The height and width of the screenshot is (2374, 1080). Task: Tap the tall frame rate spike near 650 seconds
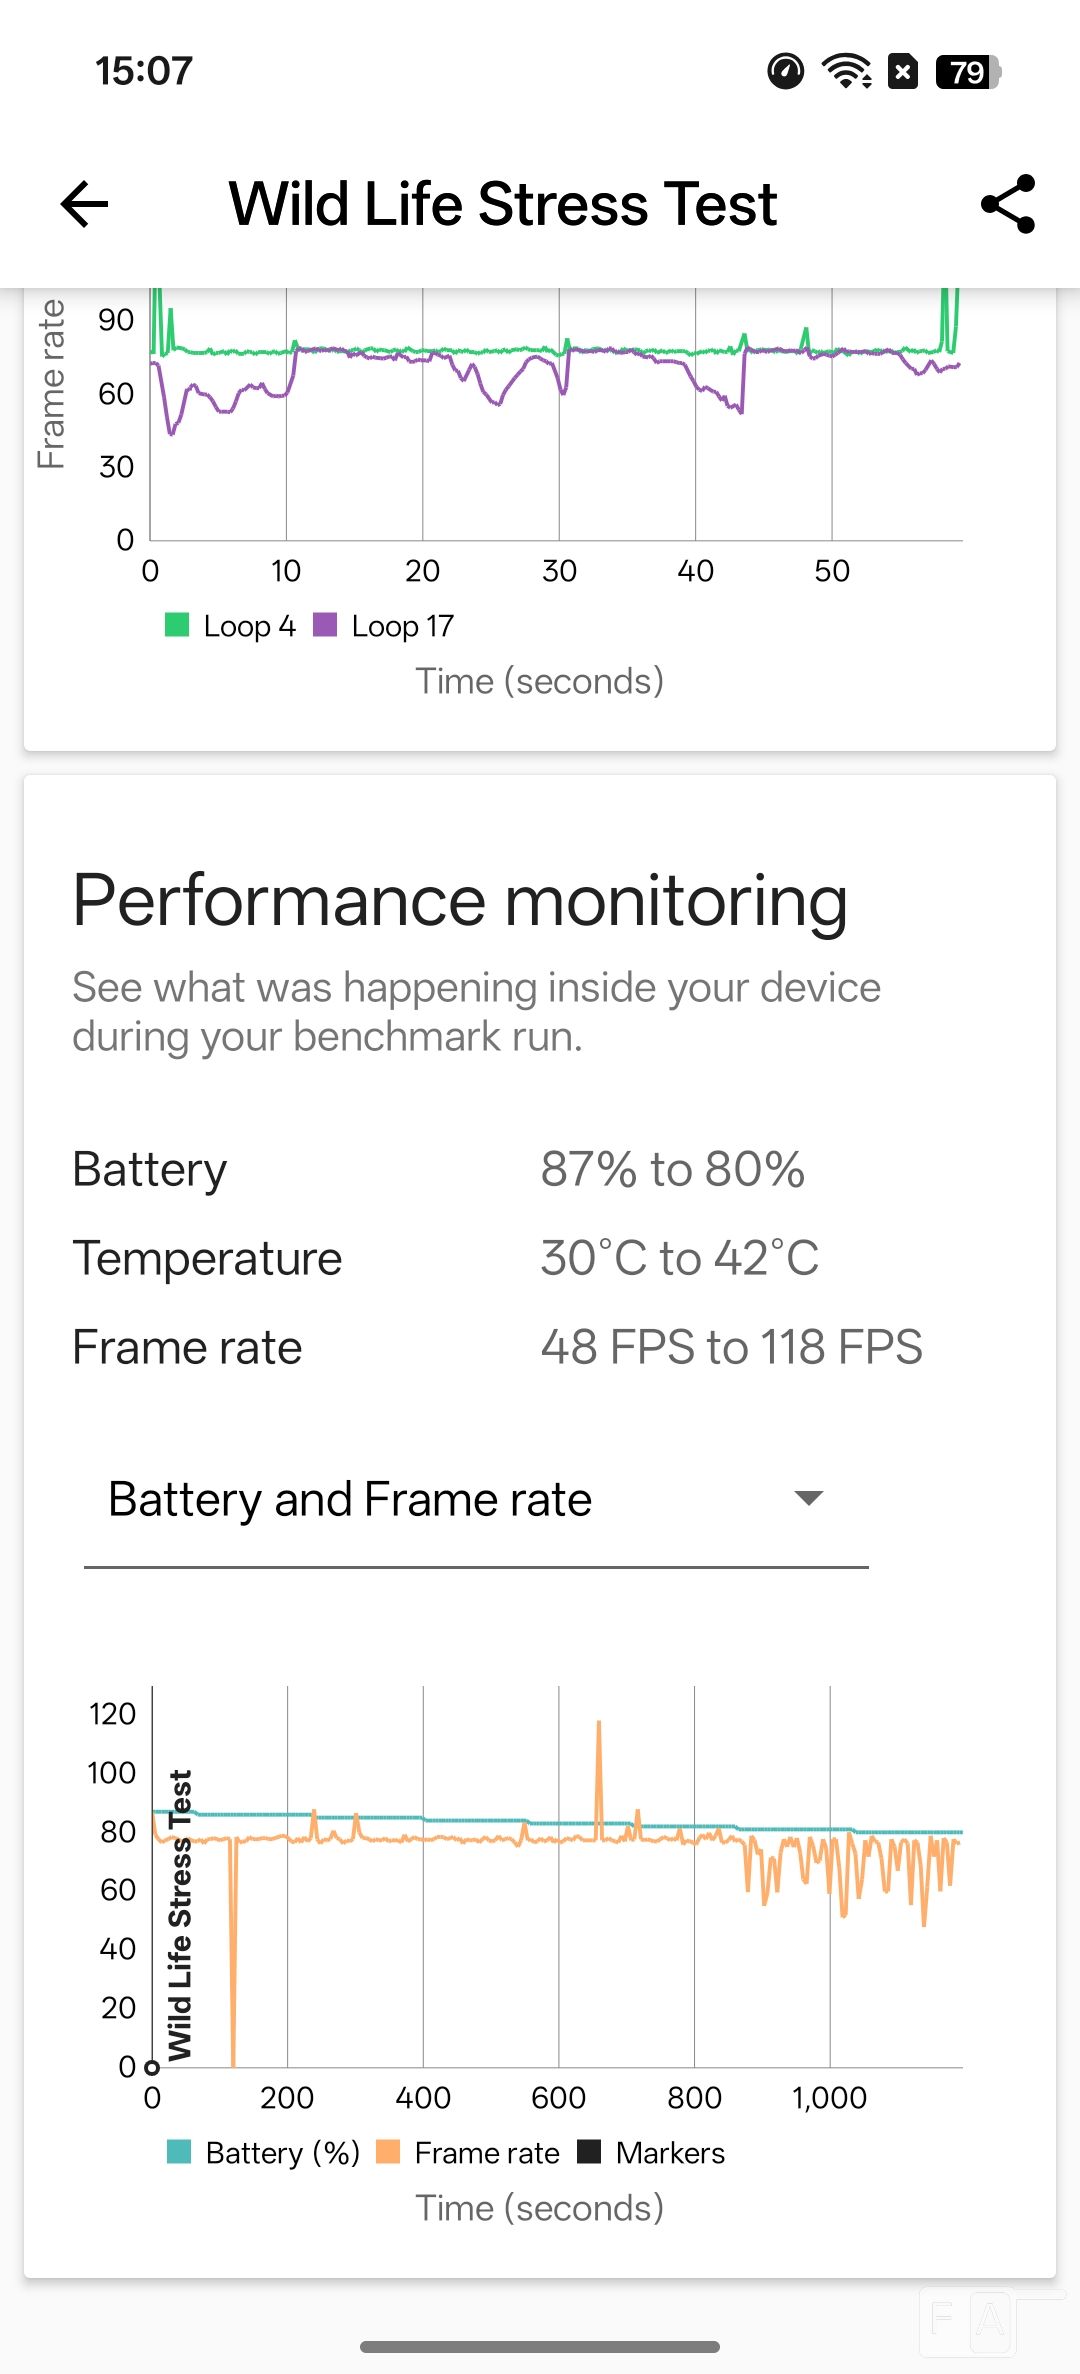tap(599, 1760)
